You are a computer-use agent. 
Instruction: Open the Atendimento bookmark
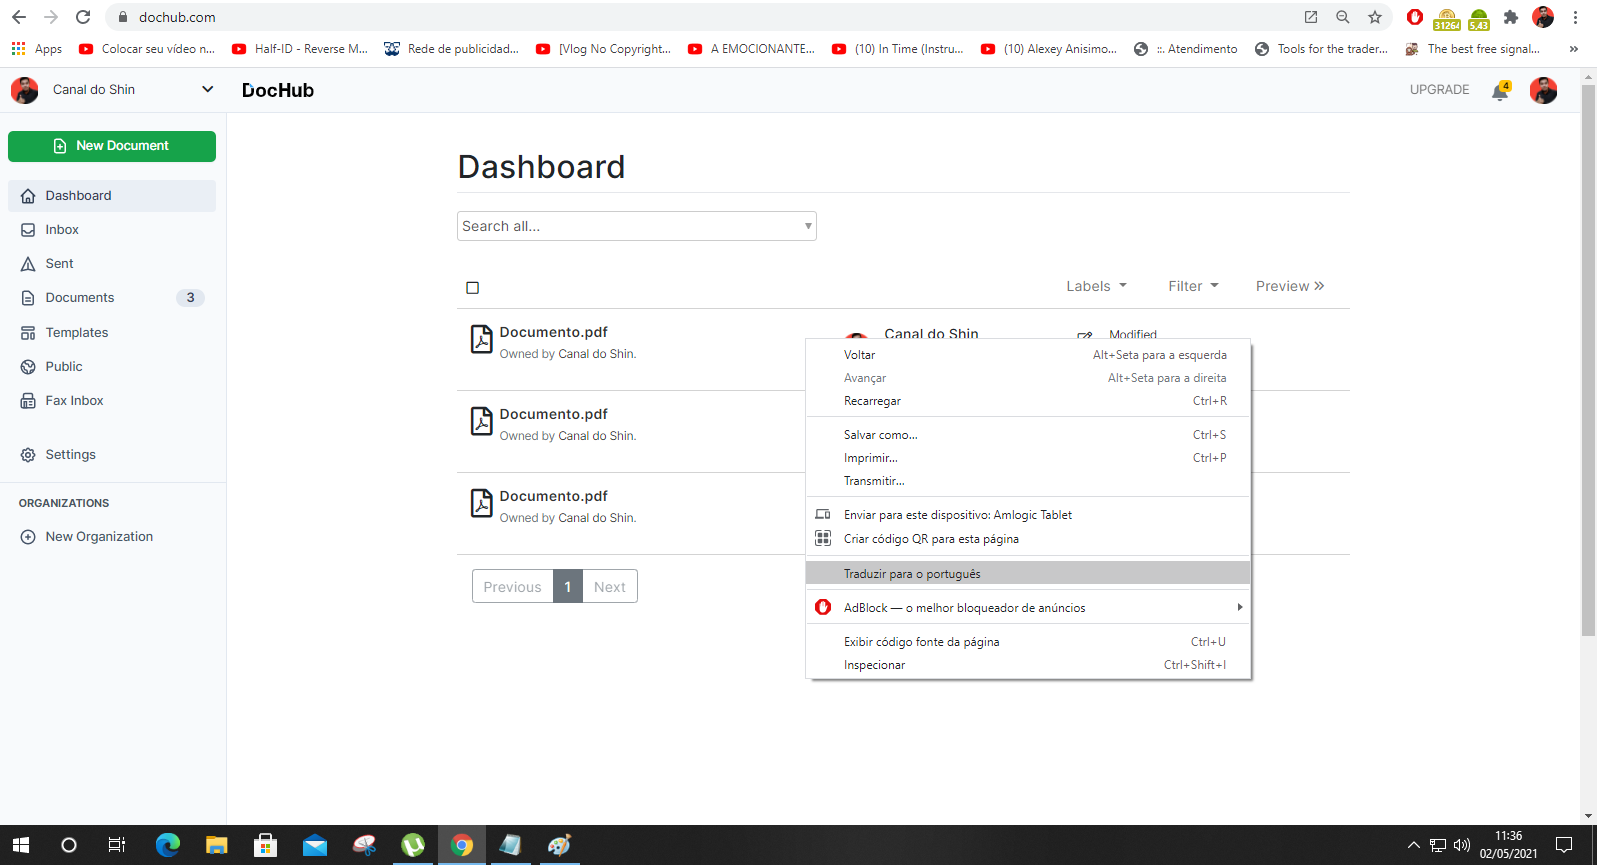click(1186, 48)
